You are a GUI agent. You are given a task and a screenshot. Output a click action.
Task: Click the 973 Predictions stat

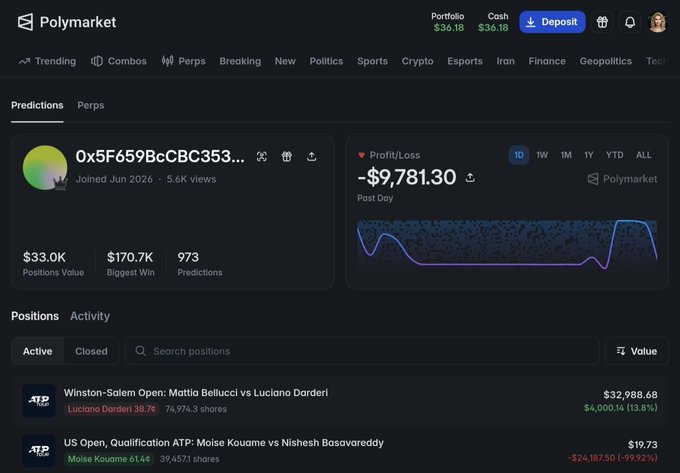[x=199, y=263]
